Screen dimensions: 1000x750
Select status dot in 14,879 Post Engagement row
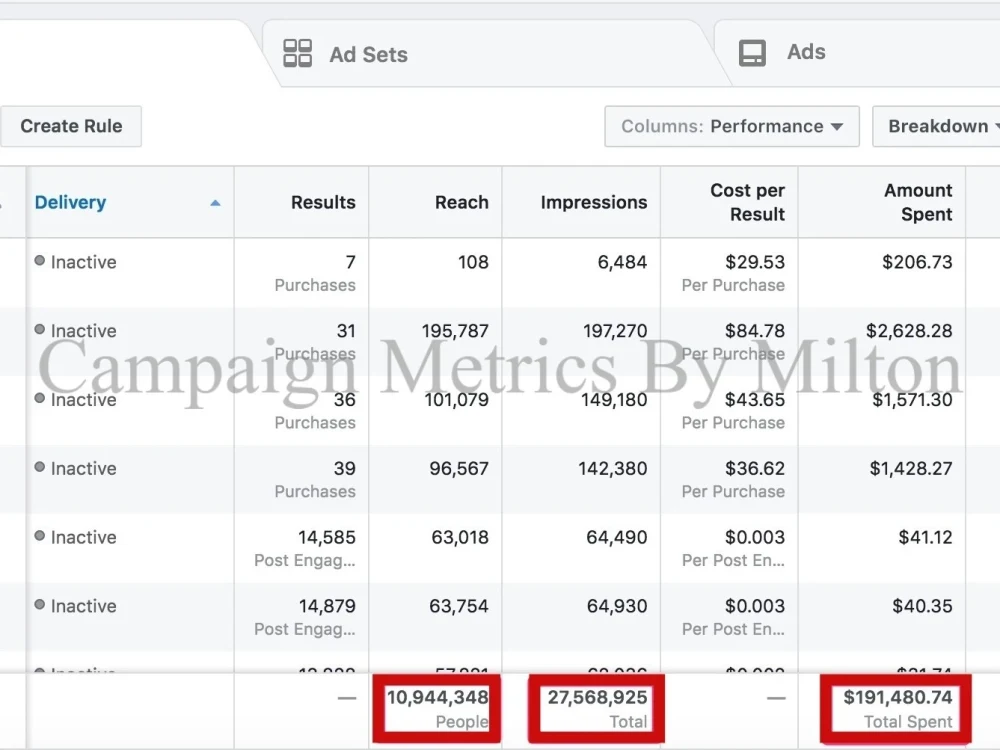tap(40, 605)
